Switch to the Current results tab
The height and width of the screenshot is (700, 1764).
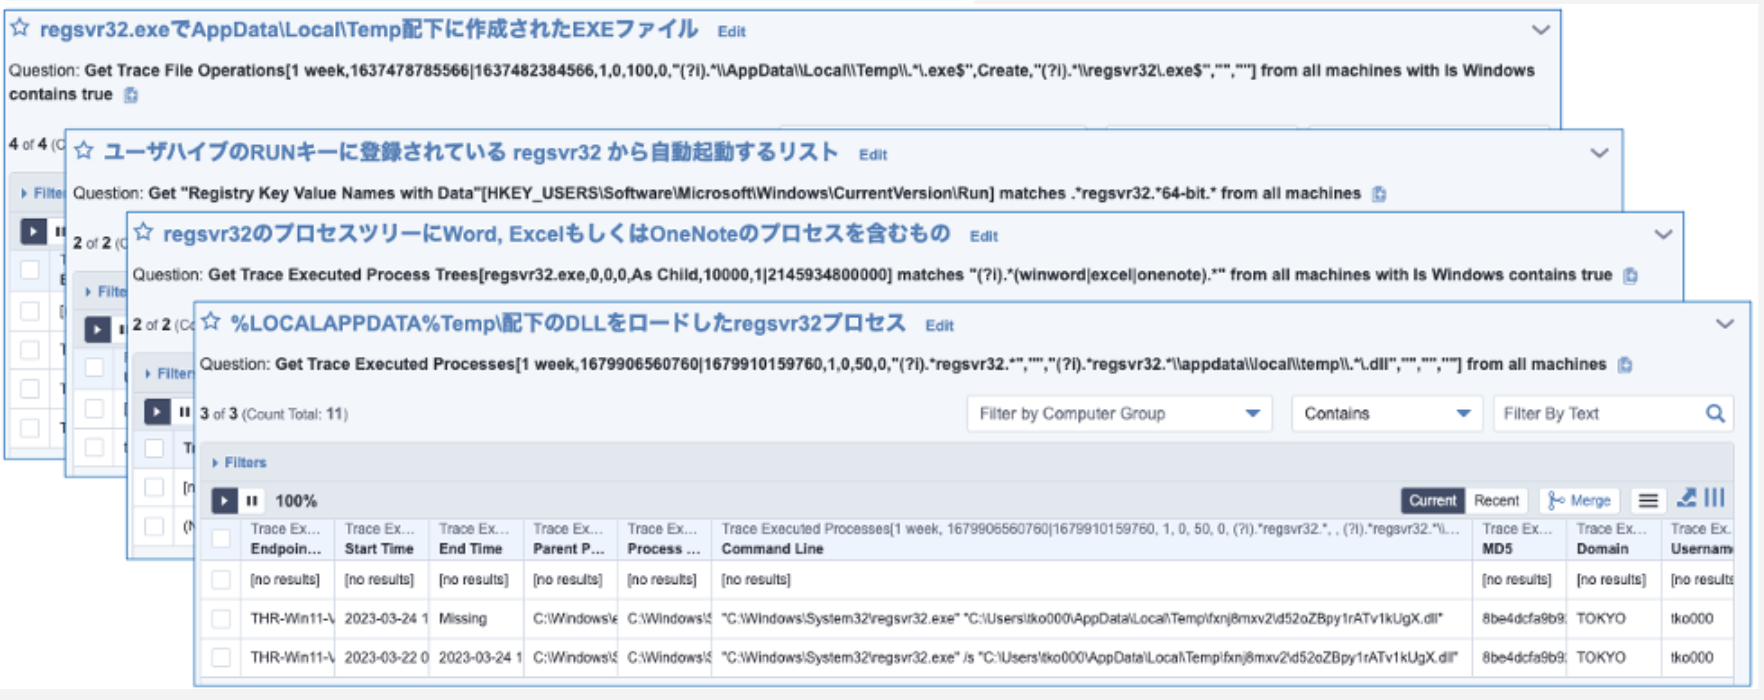coord(1432,500)
